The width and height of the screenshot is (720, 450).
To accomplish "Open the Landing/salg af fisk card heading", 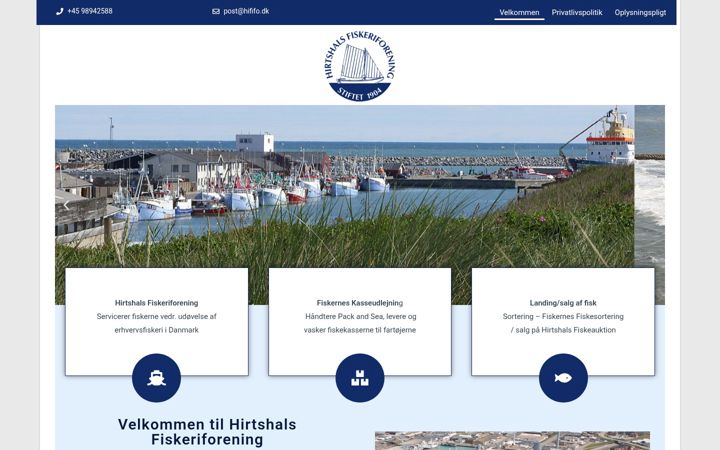I will click(563, 303).
